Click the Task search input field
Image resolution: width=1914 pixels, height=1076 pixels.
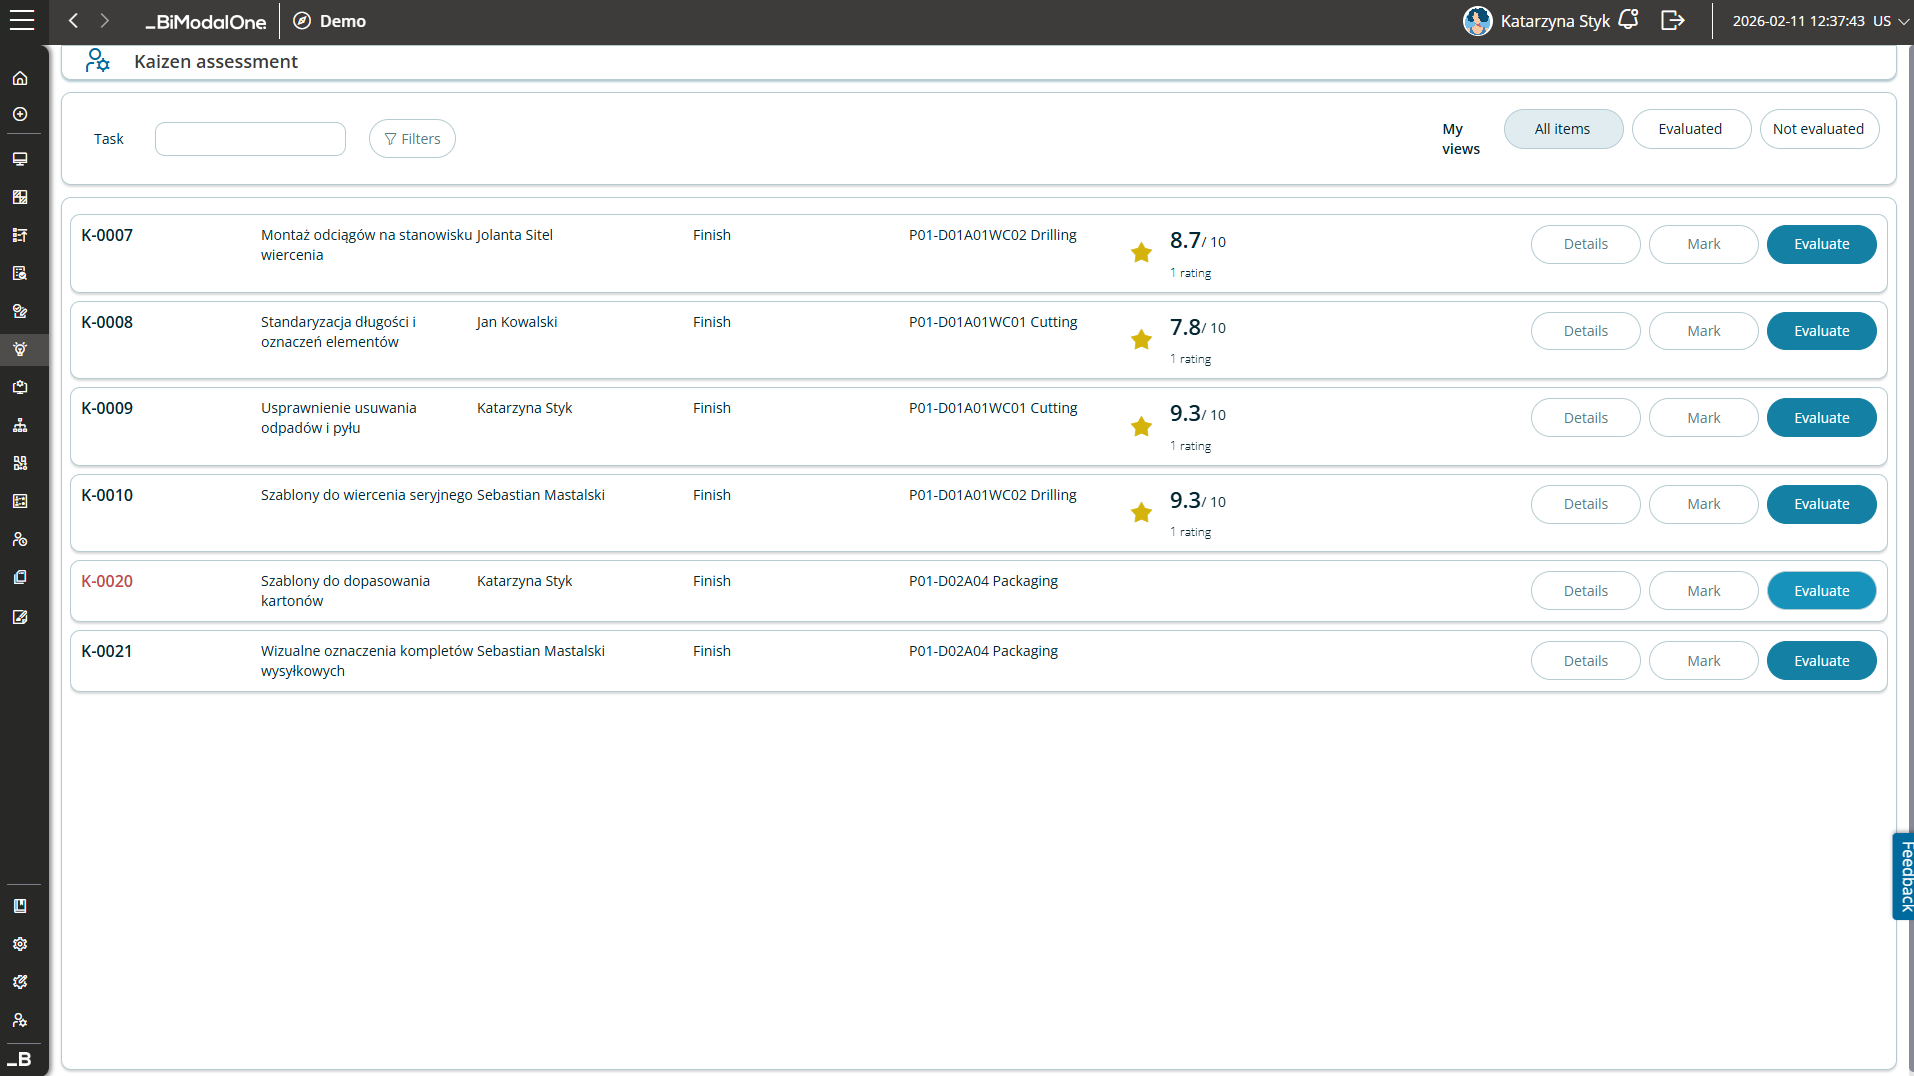(x=250, y=139)
